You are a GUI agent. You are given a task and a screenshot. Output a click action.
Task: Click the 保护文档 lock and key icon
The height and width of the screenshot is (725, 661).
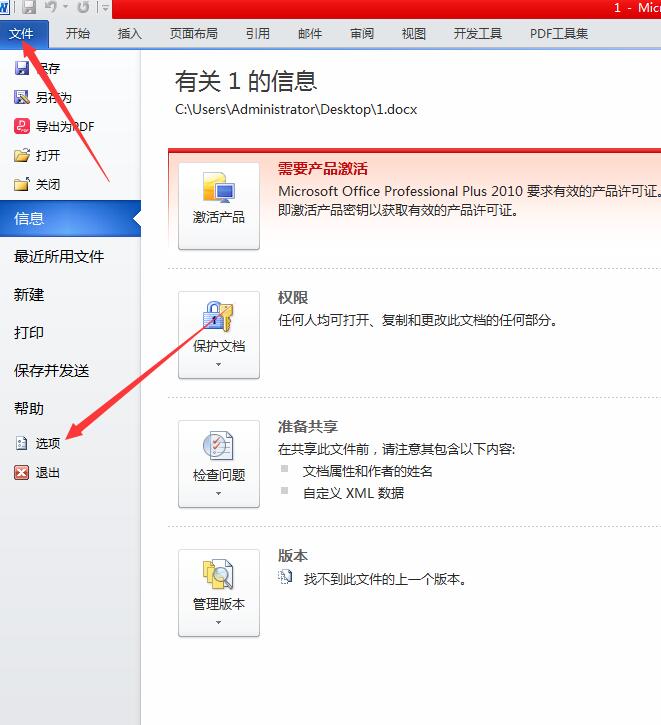point(219,317)
